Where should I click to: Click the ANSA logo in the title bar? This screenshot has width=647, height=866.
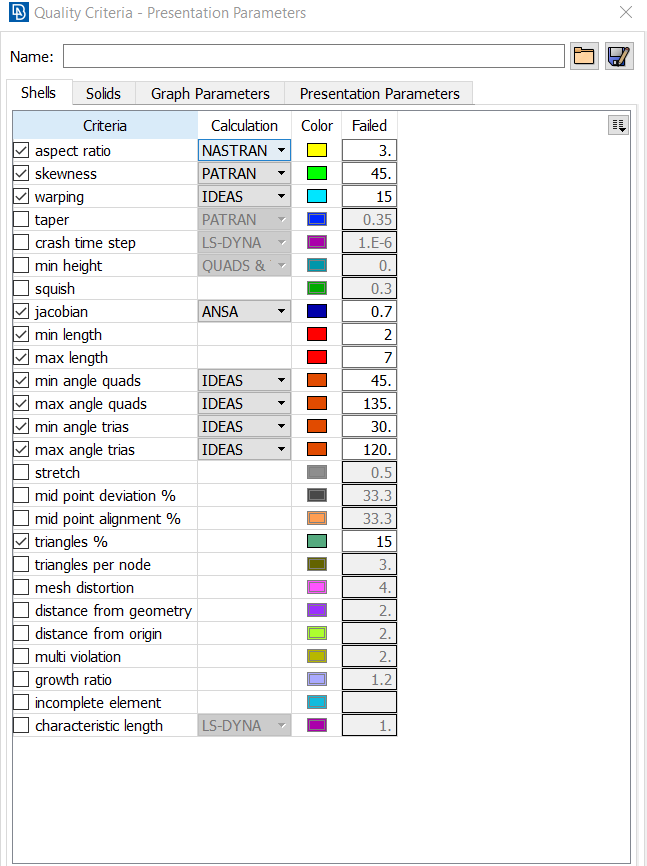point(17,12)
